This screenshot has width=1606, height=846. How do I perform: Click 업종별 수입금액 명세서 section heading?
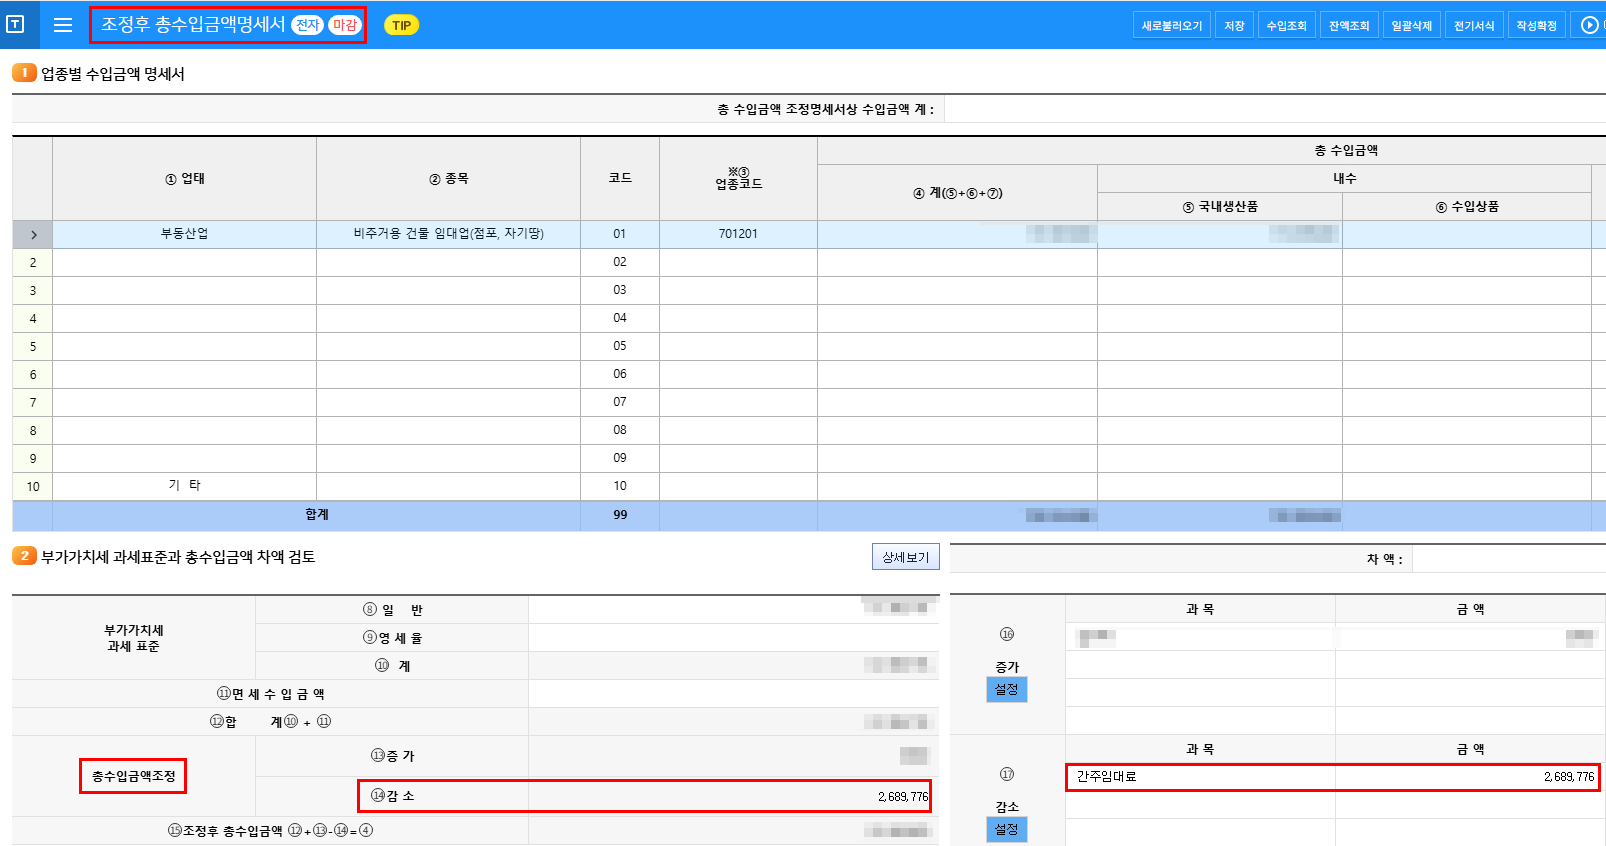point(112,74)
